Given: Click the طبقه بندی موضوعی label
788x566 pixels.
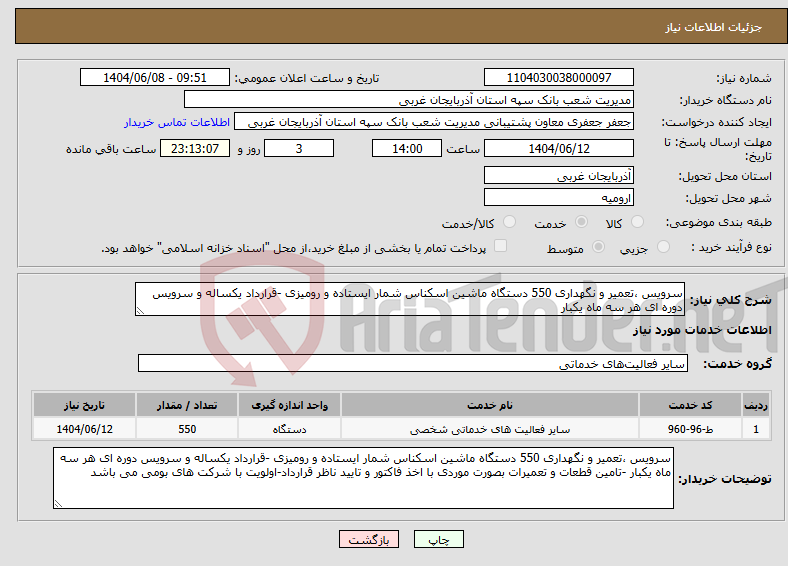Looking at the screenshot, I should pyautogui.click(x=719, y=222).
